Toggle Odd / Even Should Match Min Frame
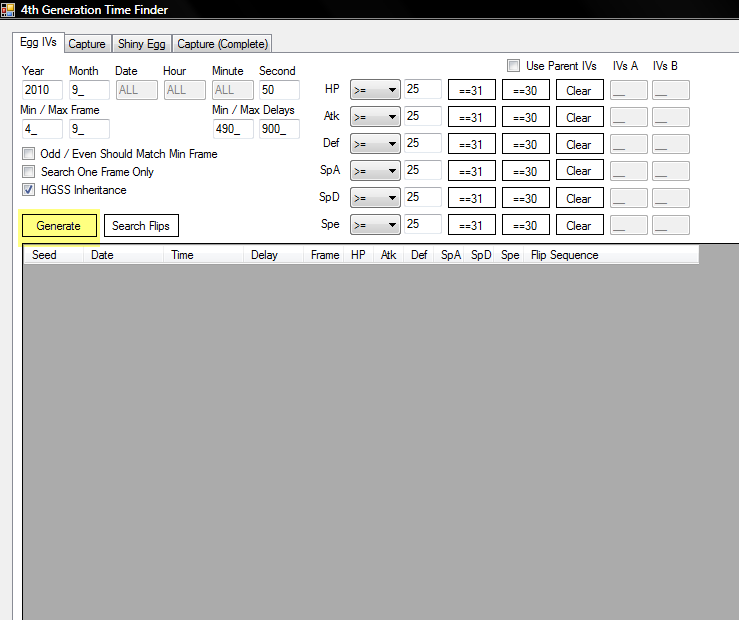Image resolution: width=739 pixels, height=620 pixels. (28, 154)
